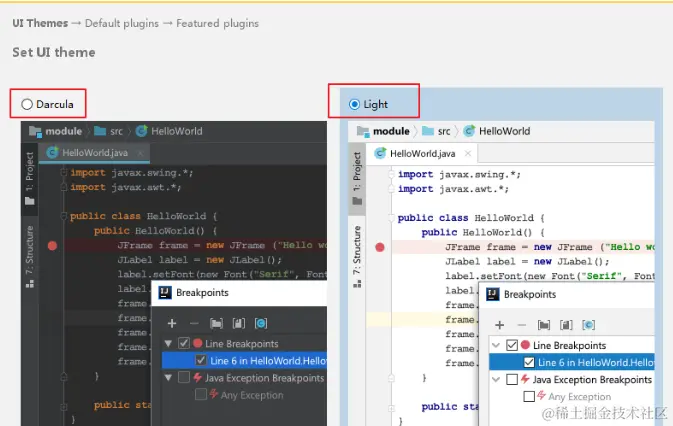Fold the HelloWorld class in Darcula editor gutter

click(64, 215)
